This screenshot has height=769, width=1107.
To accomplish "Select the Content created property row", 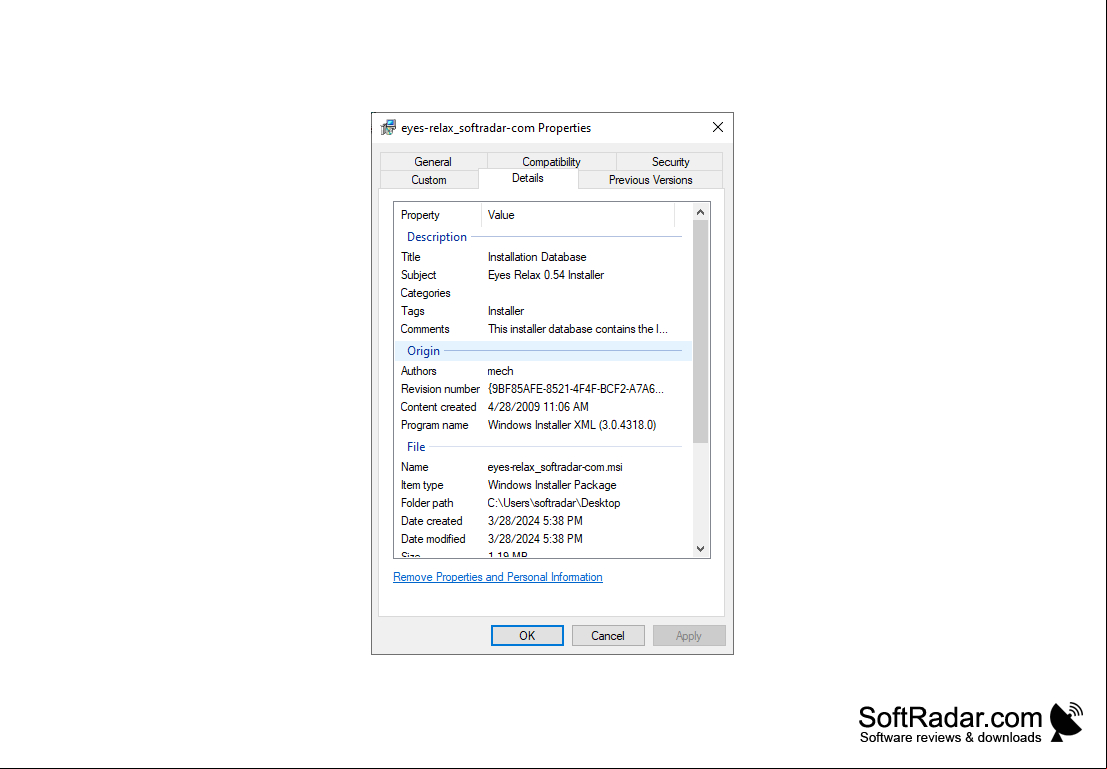I will 543,407.
